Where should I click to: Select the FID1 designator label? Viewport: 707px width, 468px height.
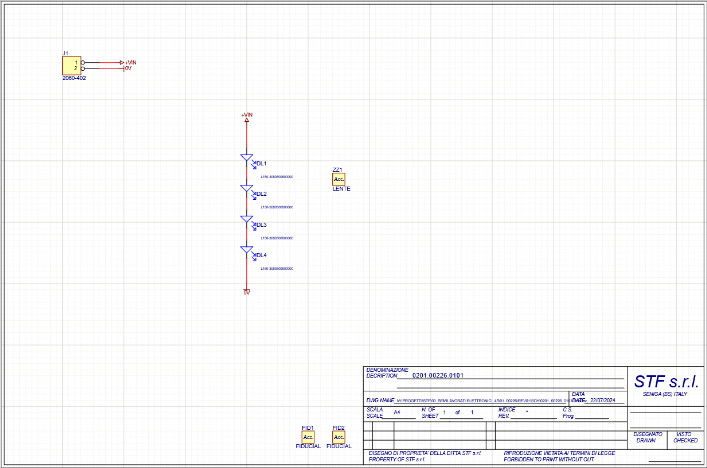click(308, 428)
